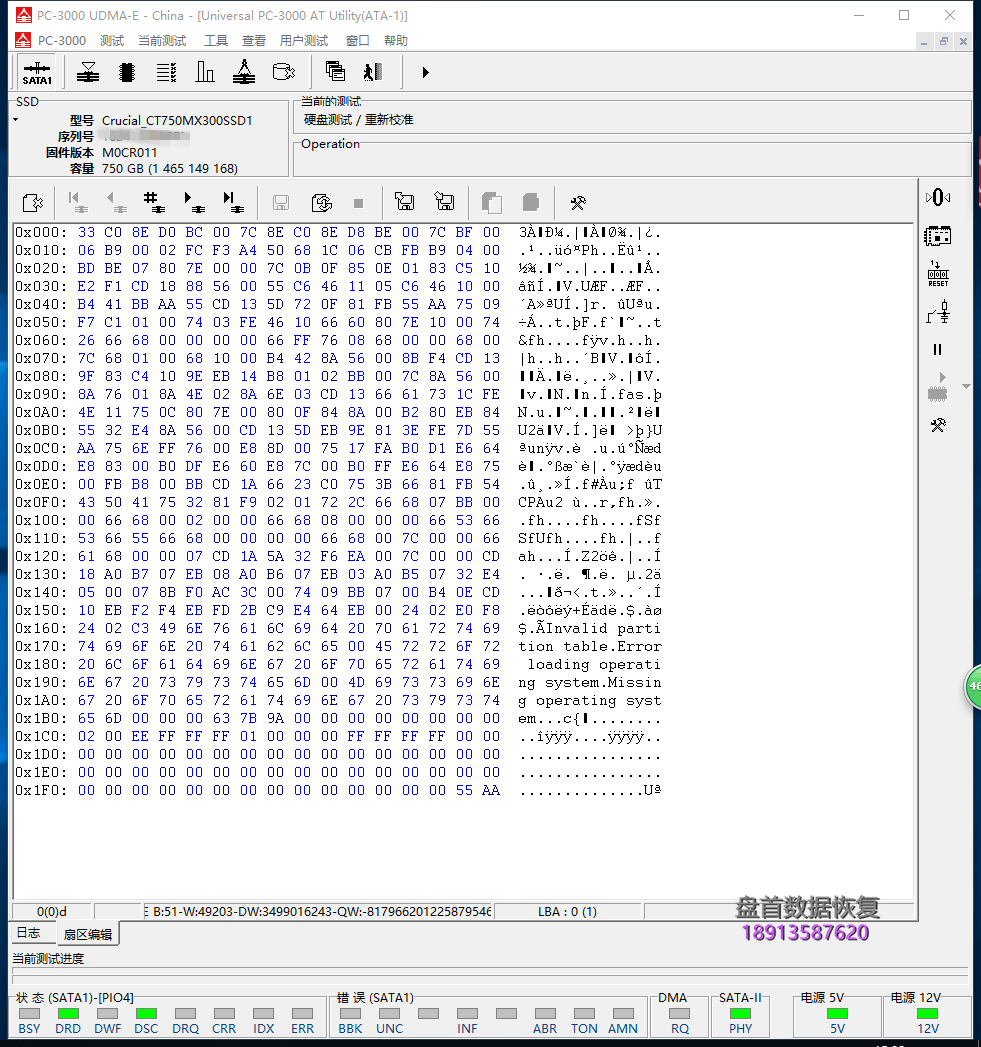The width and height of the screenshot is (981, 1047).
Task: Click the 0x000 offset row label
Action: 41,232
